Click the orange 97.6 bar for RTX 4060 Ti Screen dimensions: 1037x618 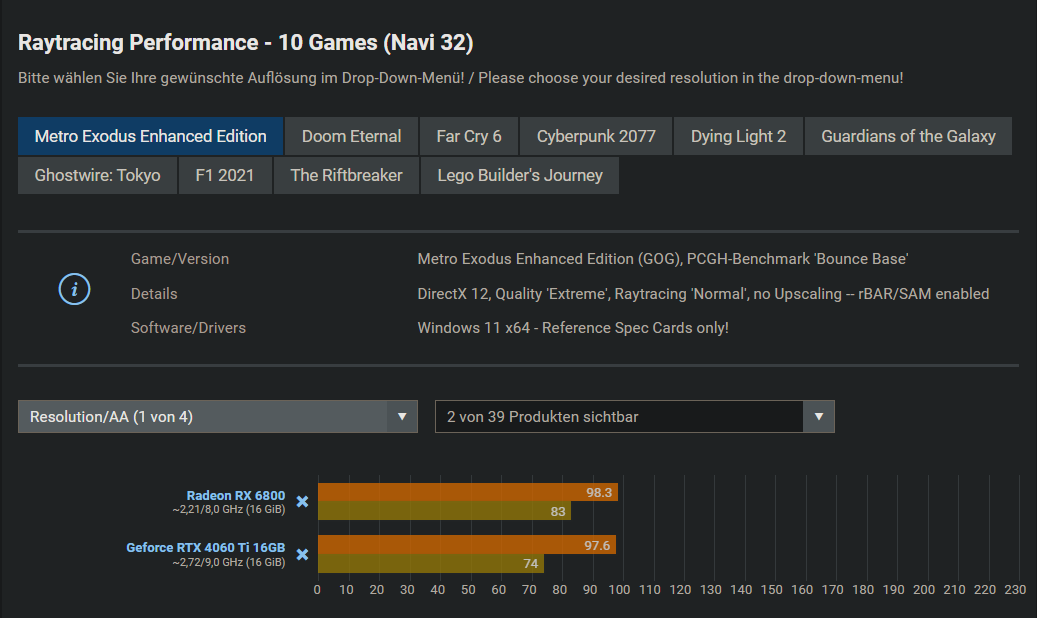pyautogui.click(x=467, y=545)
